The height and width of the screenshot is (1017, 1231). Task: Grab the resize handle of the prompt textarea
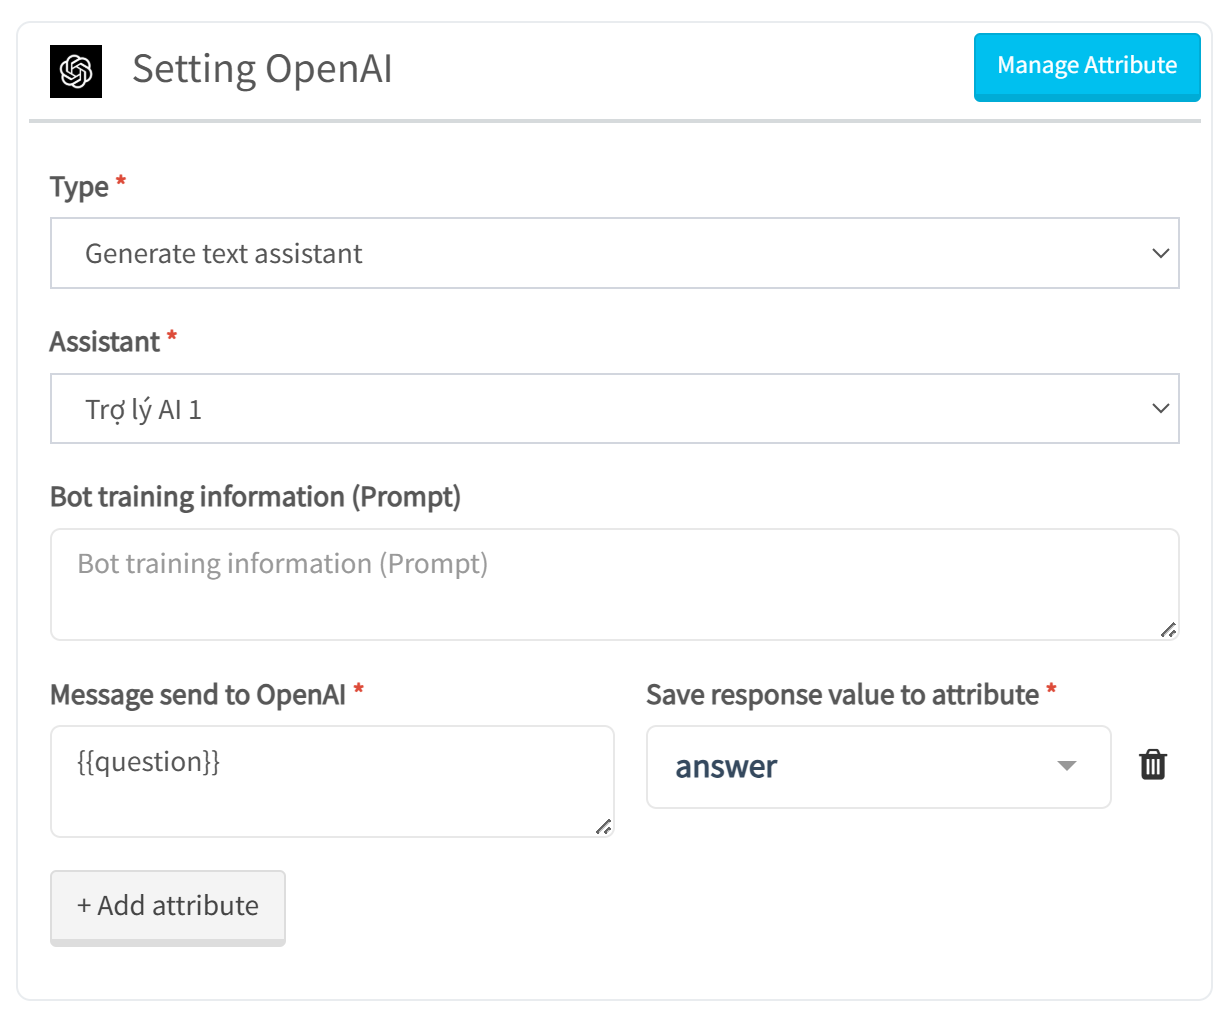pos(1168,629)
